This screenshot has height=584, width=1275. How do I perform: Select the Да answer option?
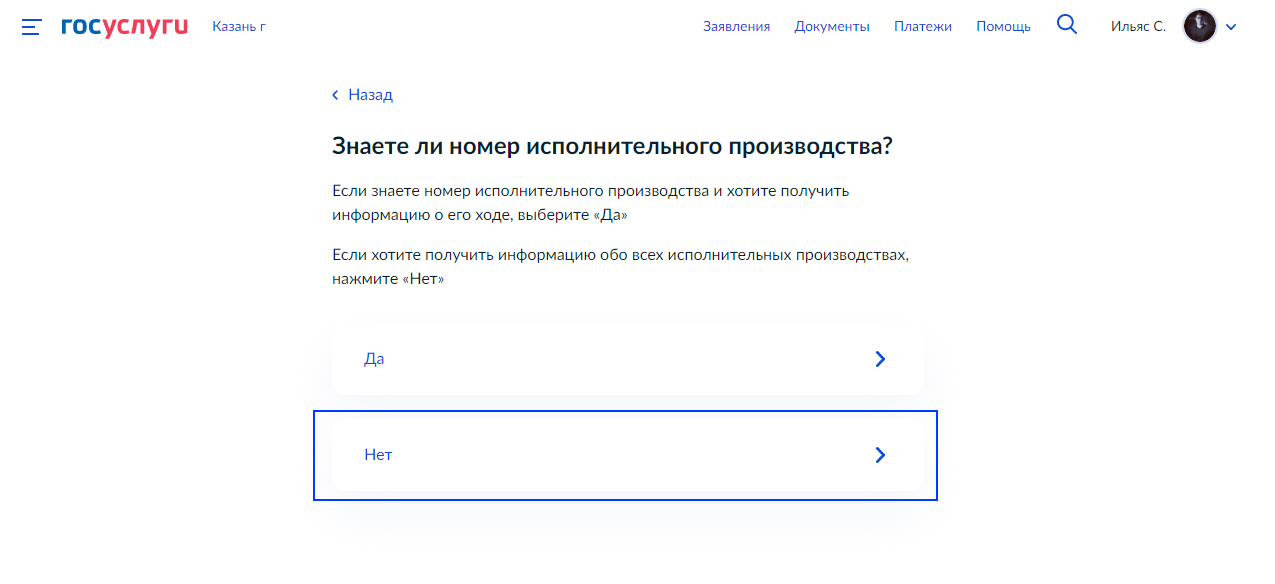tap(374, 359)
